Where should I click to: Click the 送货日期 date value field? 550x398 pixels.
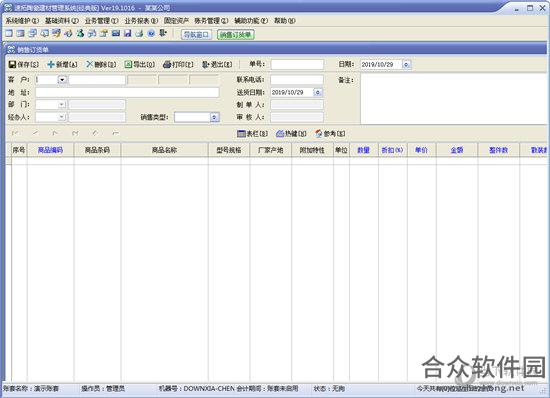(x=292, y=92)
